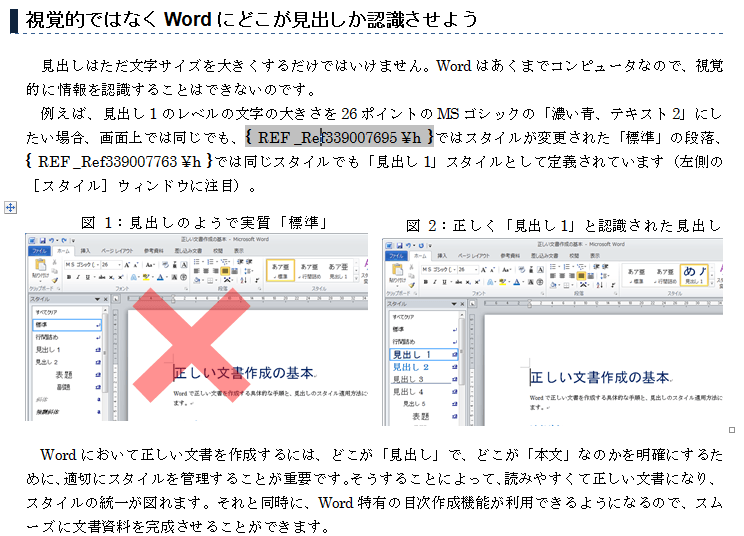The height and width of the screenshot is (536, 744).
Task: Click the highlighted justify alignment button in Figure 2
Action: pos(581,276)
